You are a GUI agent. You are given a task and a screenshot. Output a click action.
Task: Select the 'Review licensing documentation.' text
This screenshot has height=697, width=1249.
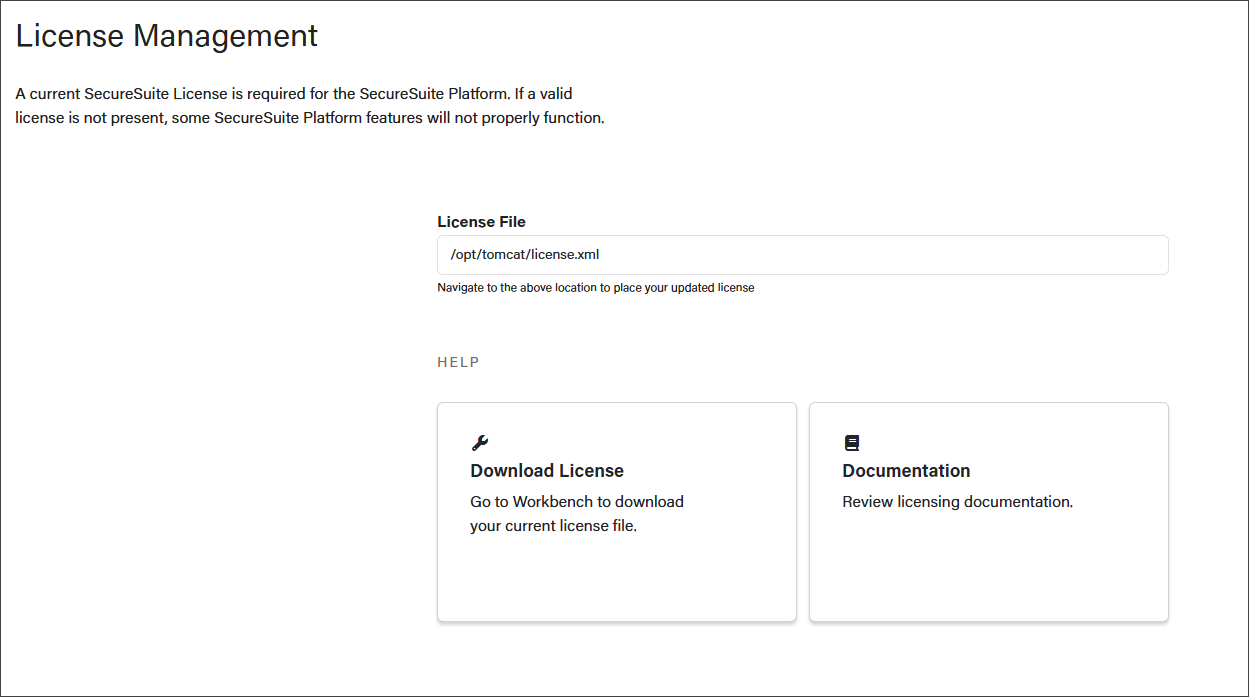958,502
